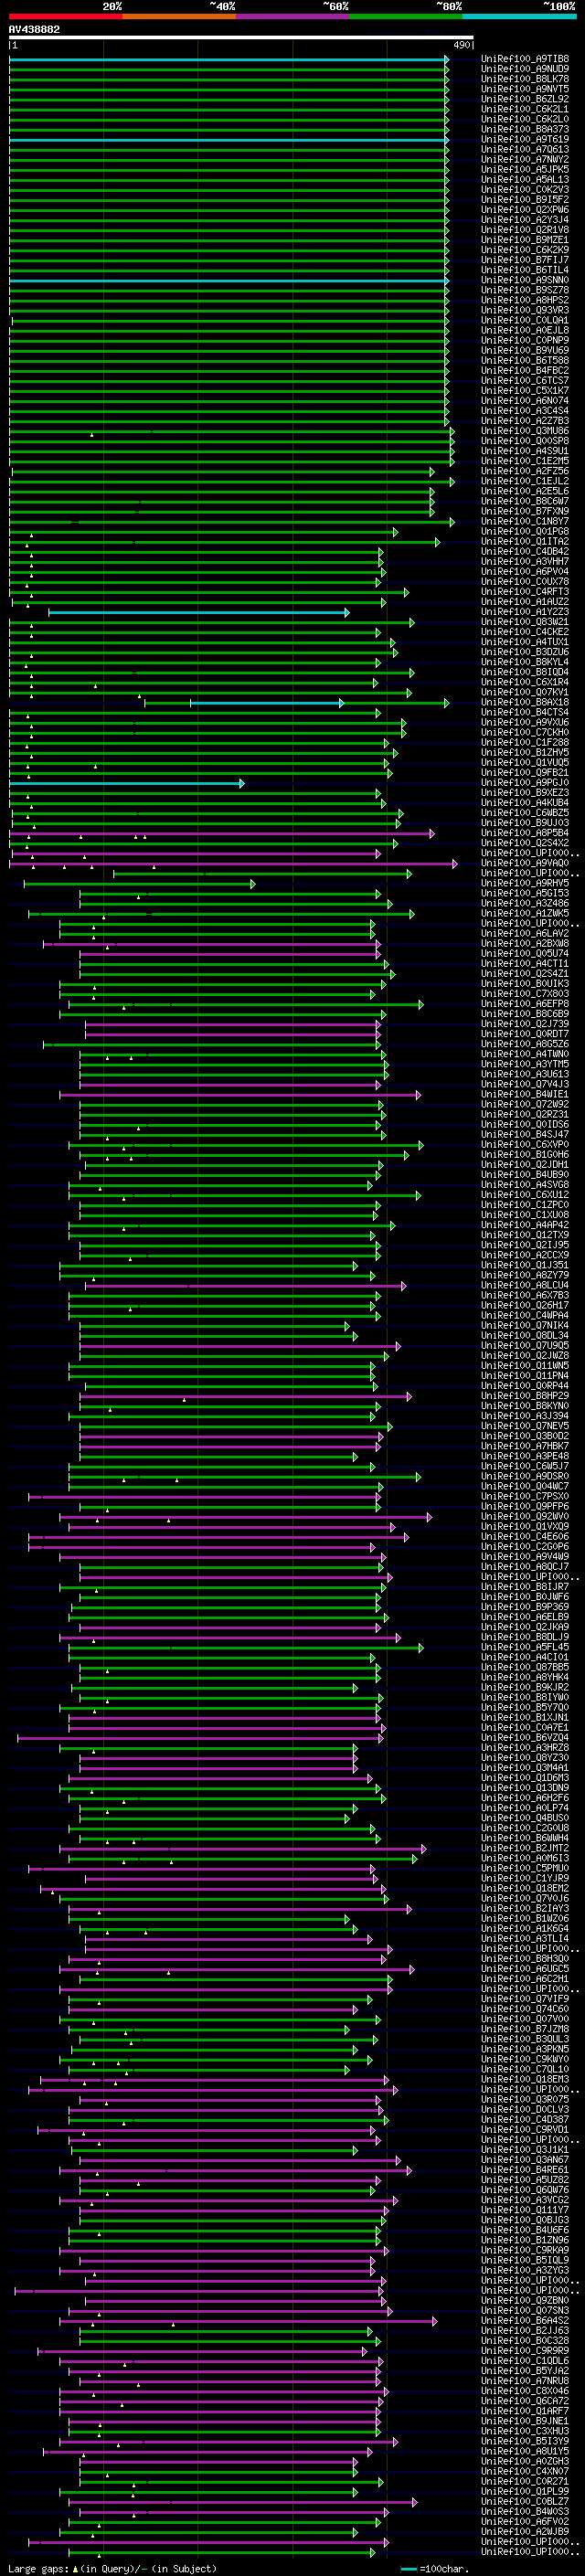Click hit label UniRef100_A5FL45
This screenshot has width=585, height=2576.
525,1647
